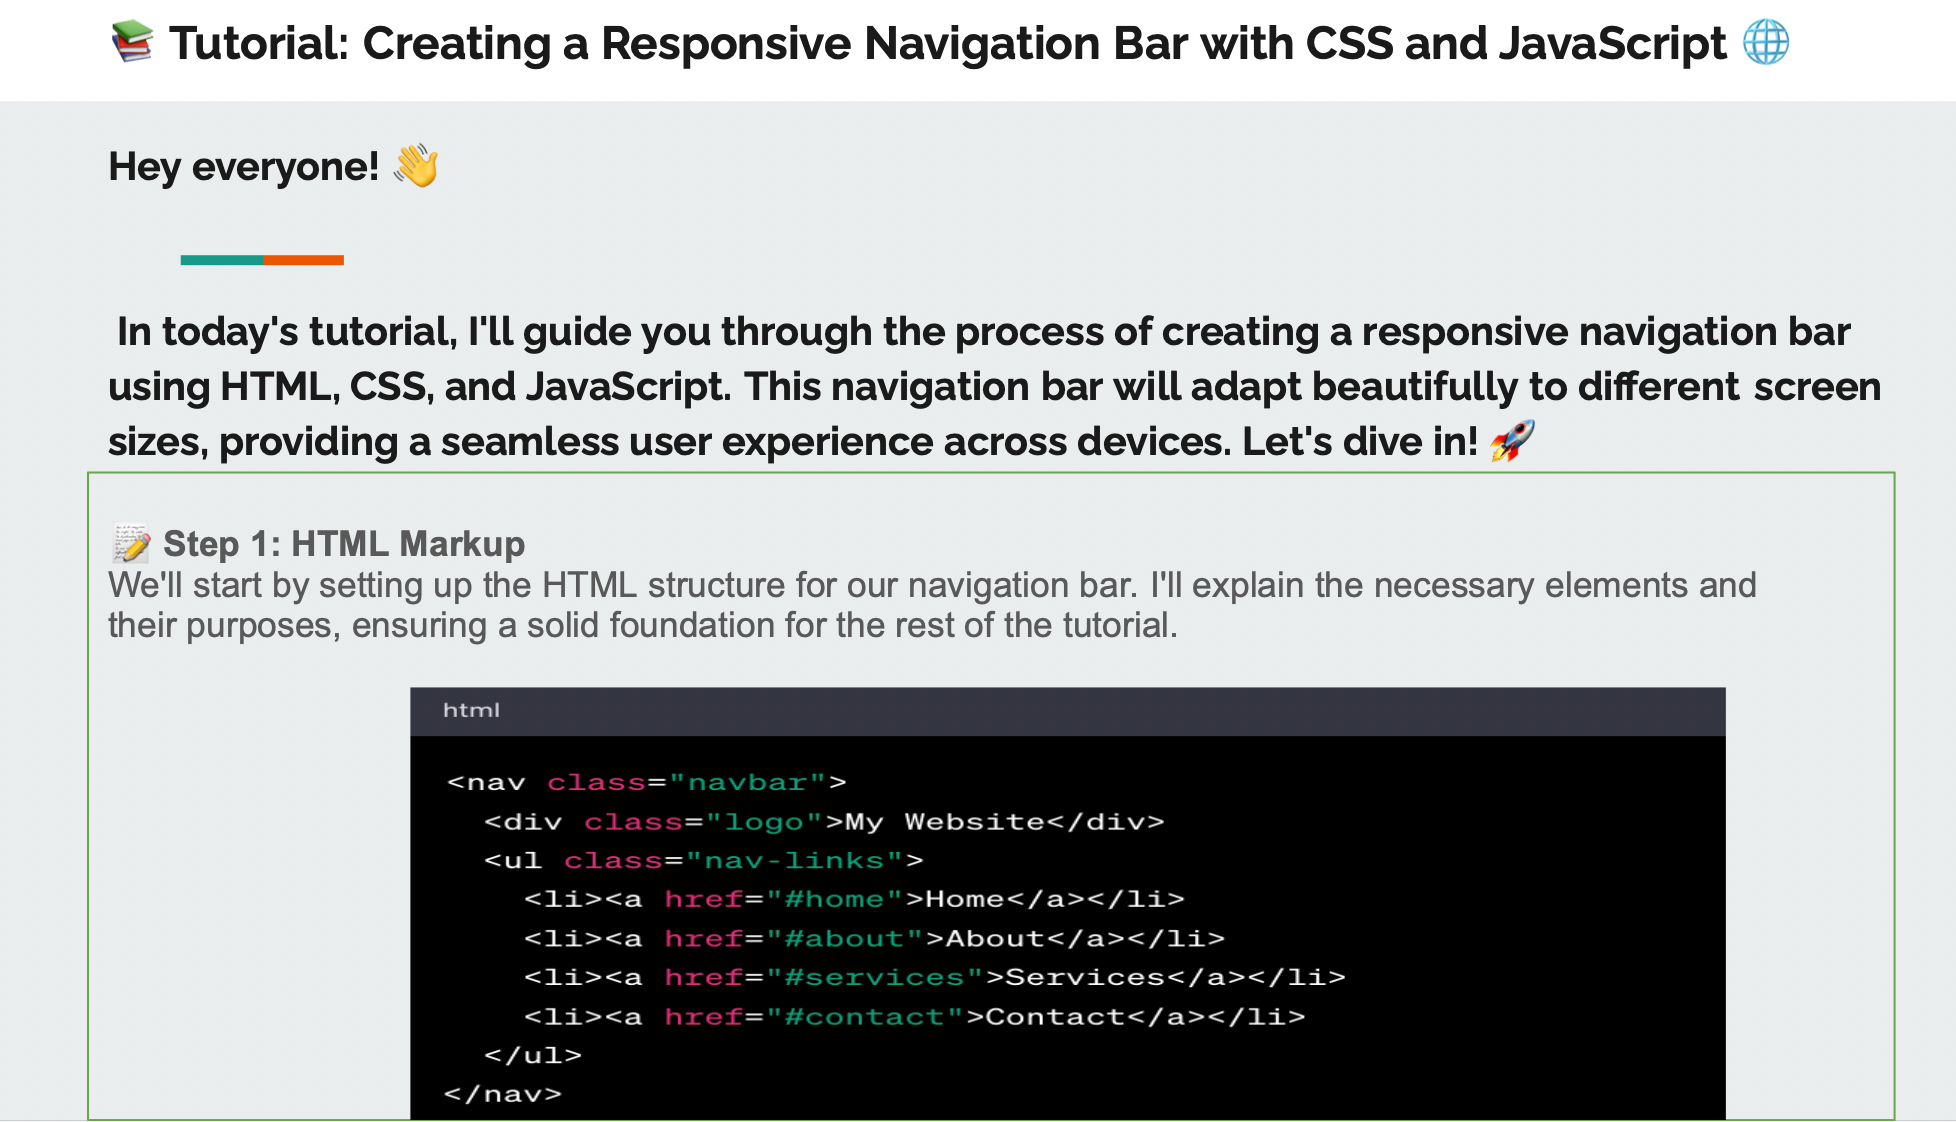
Task: Click the nav class="navbar" code line
Action: 646,782
